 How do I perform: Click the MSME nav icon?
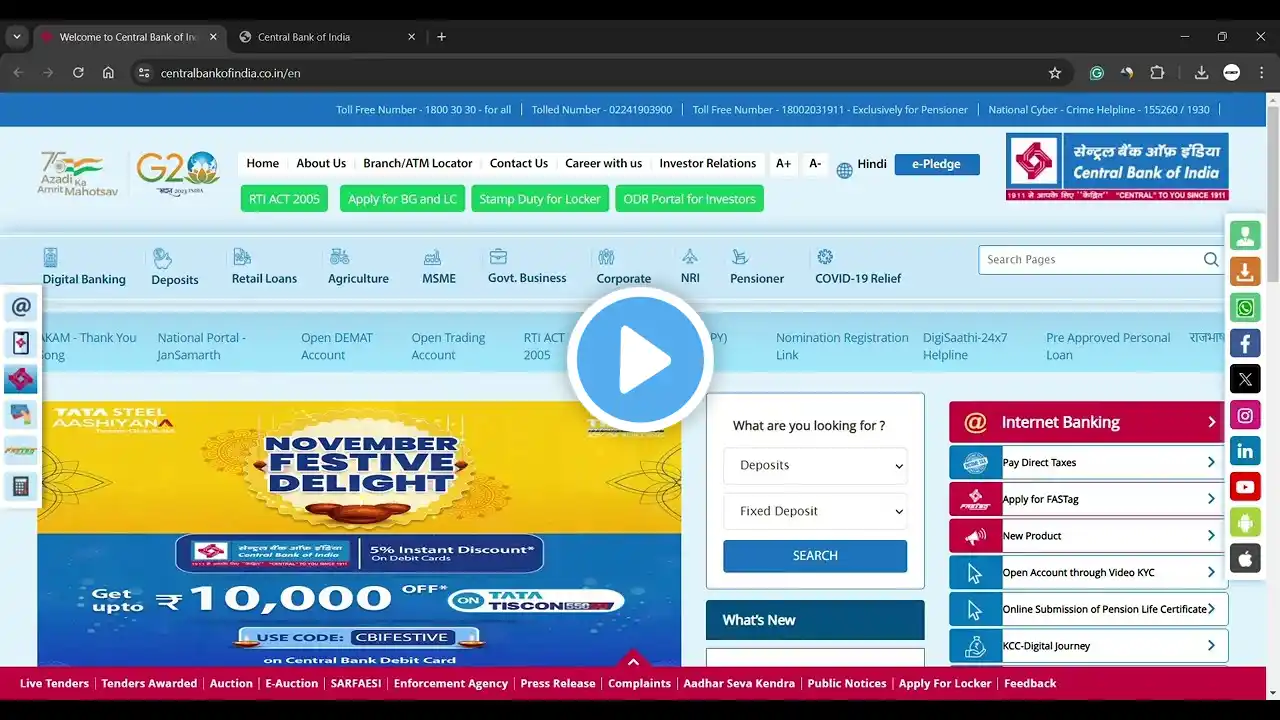tap(432, 257)
